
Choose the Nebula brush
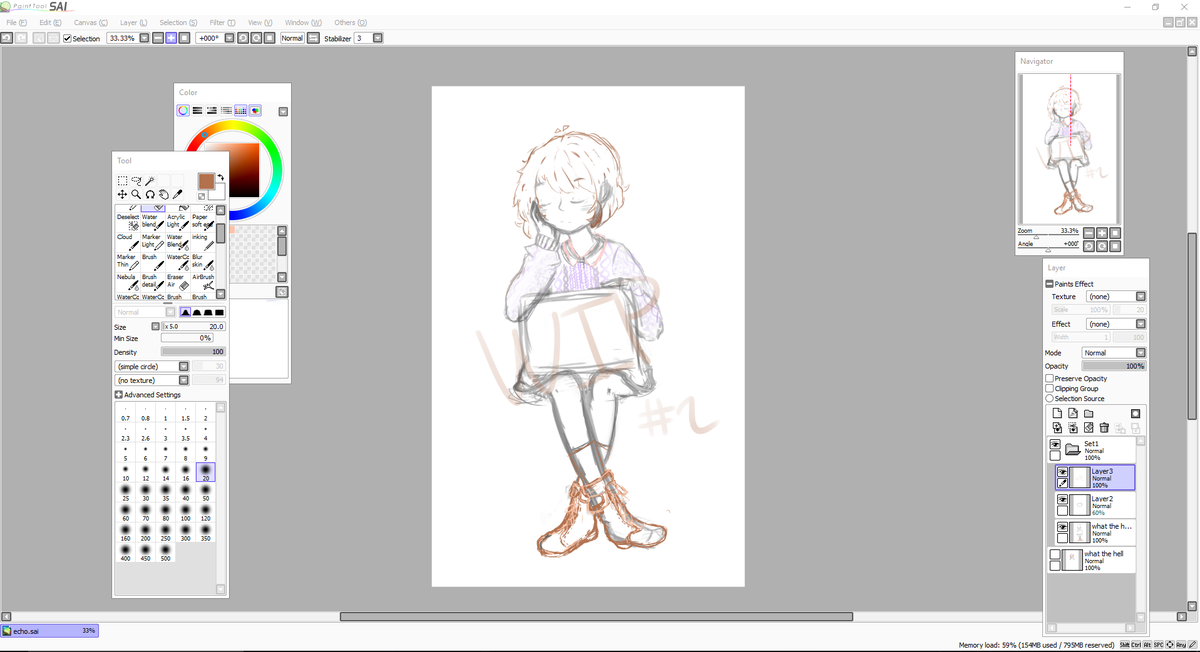click(128, 281)
